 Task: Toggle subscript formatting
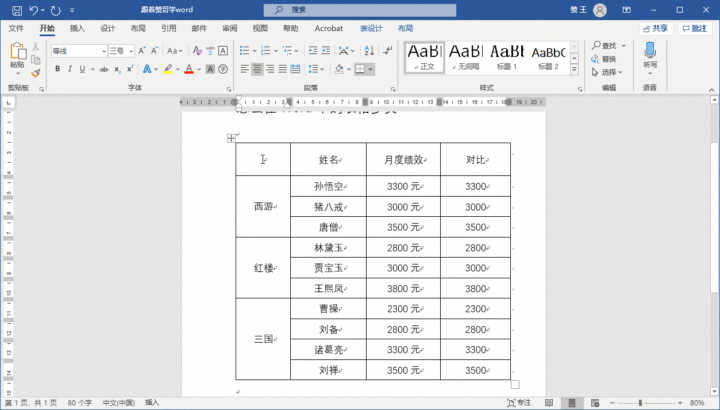118,69
